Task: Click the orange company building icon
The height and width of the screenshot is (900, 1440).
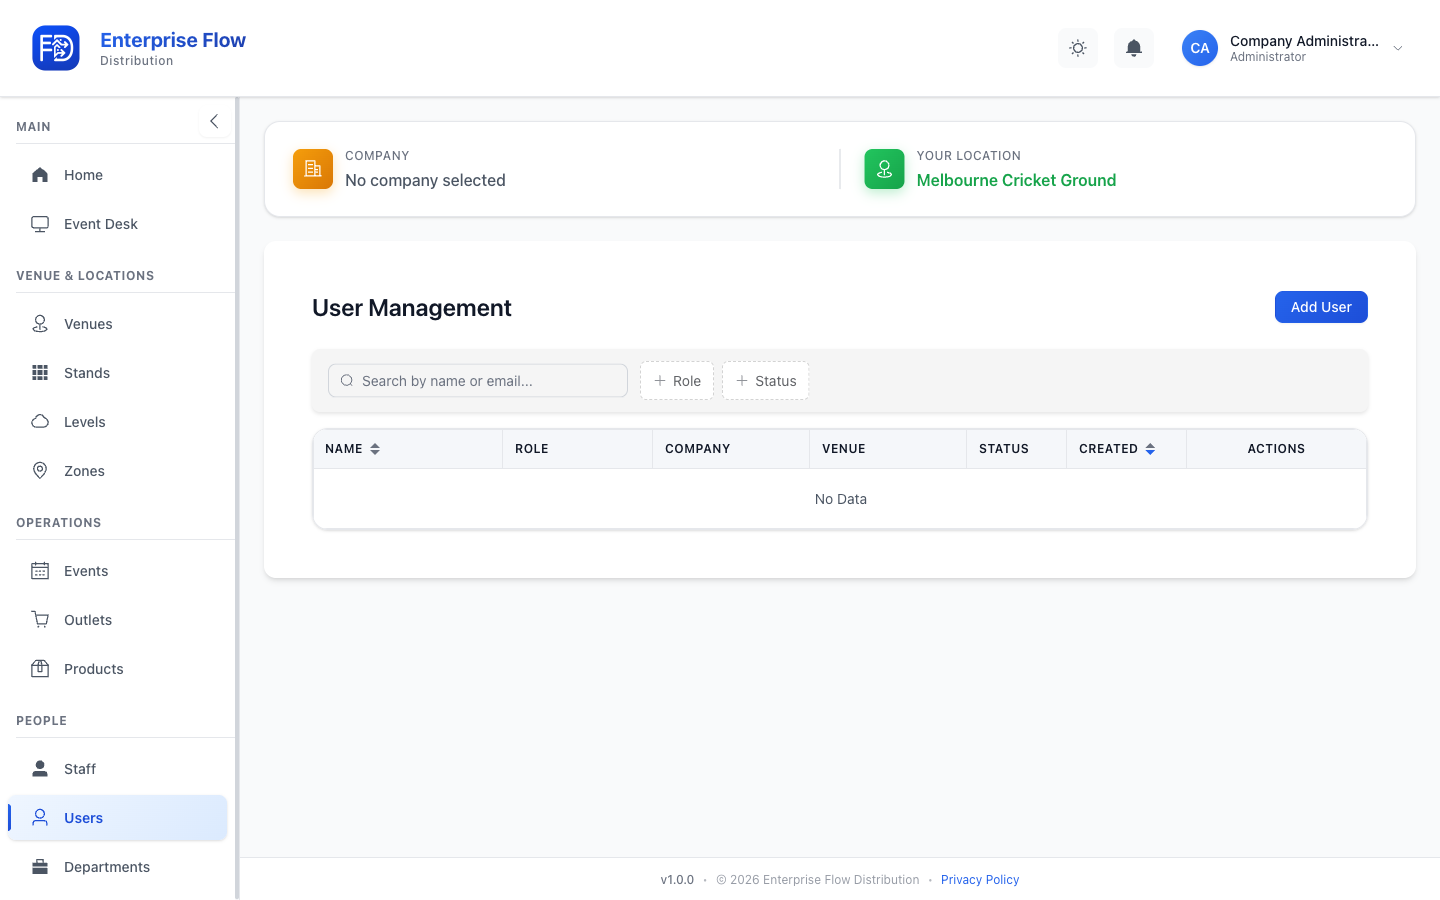Action: pyautogui.click(x=313, y=169)
